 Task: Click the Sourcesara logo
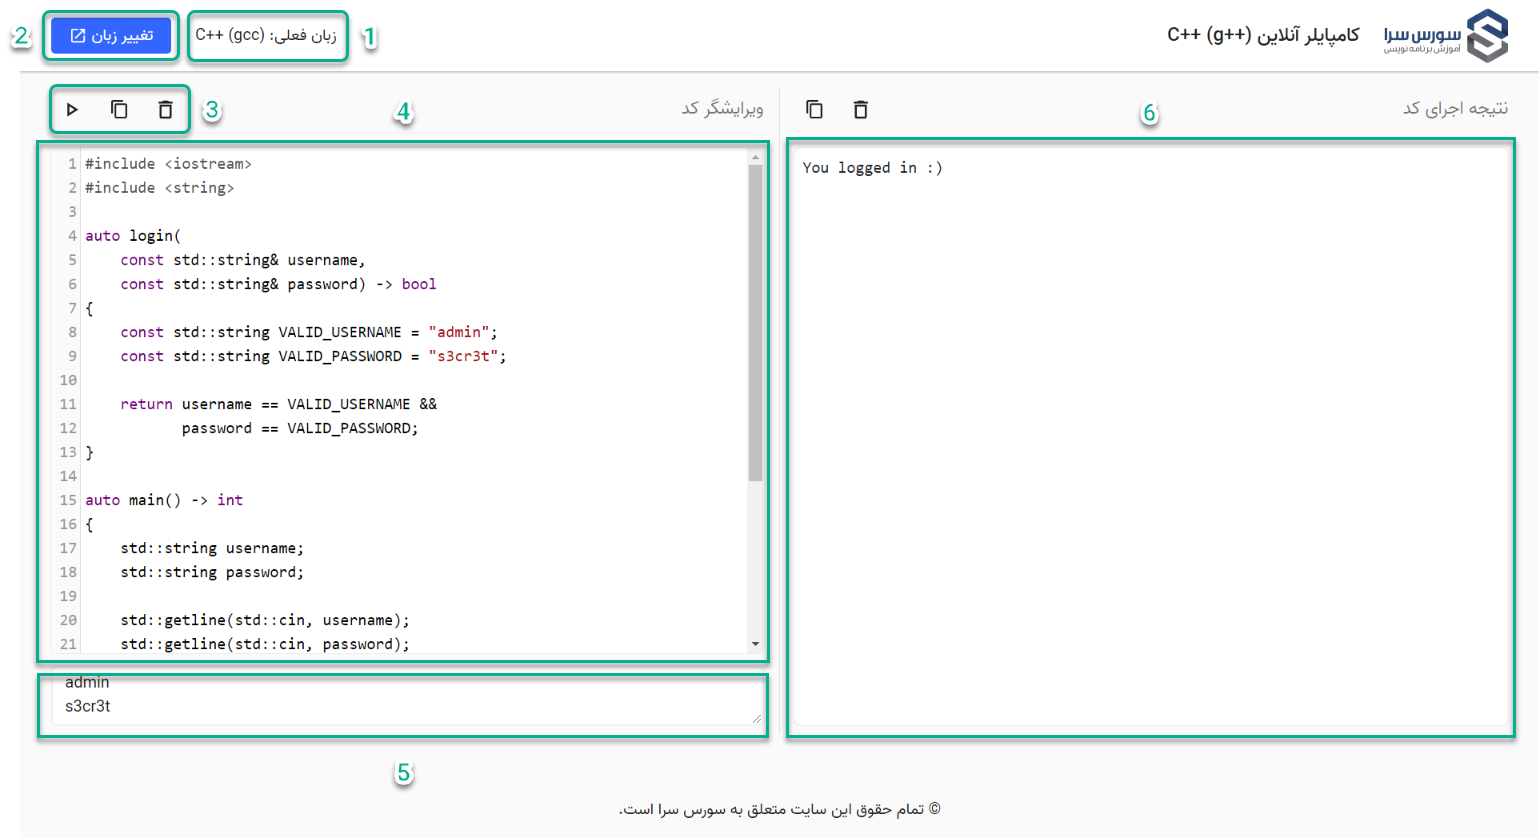pos(1446,36)
